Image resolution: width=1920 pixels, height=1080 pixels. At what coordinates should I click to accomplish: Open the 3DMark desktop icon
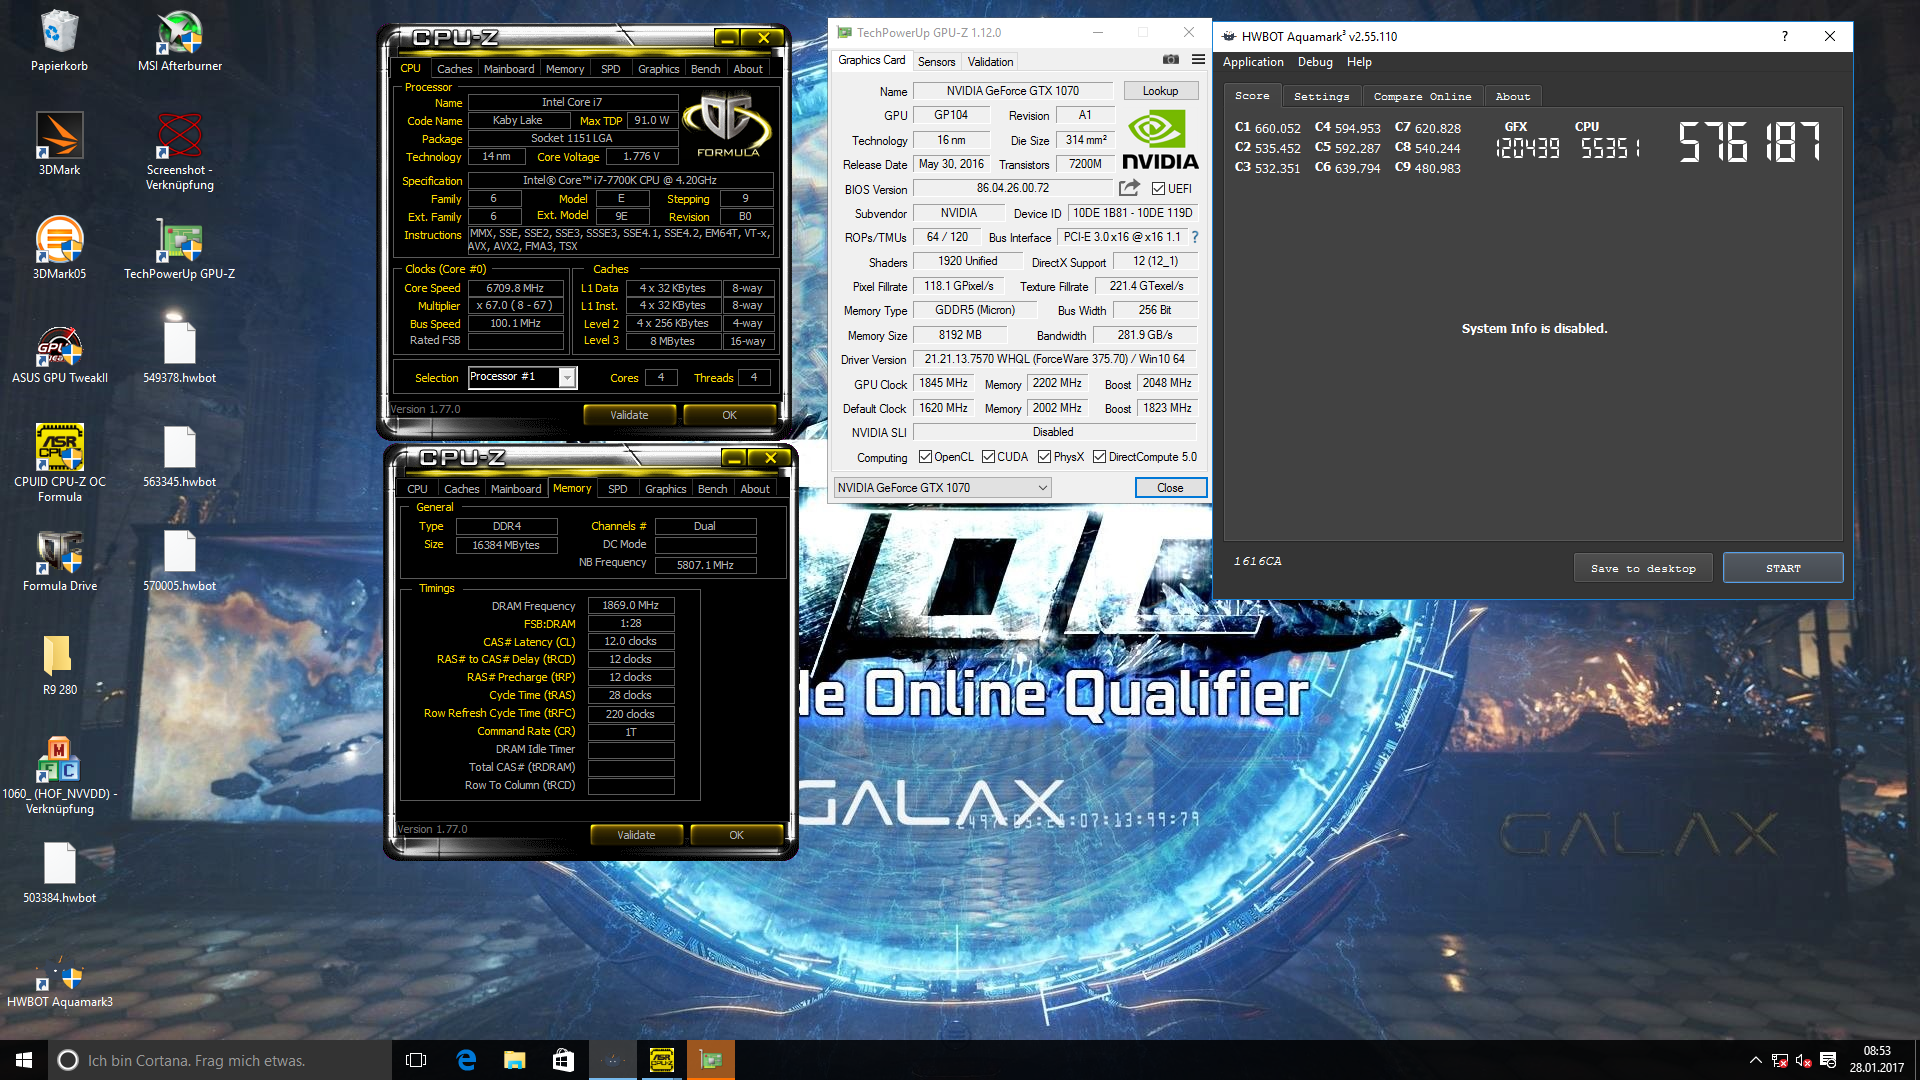click(x=59, y=145)
